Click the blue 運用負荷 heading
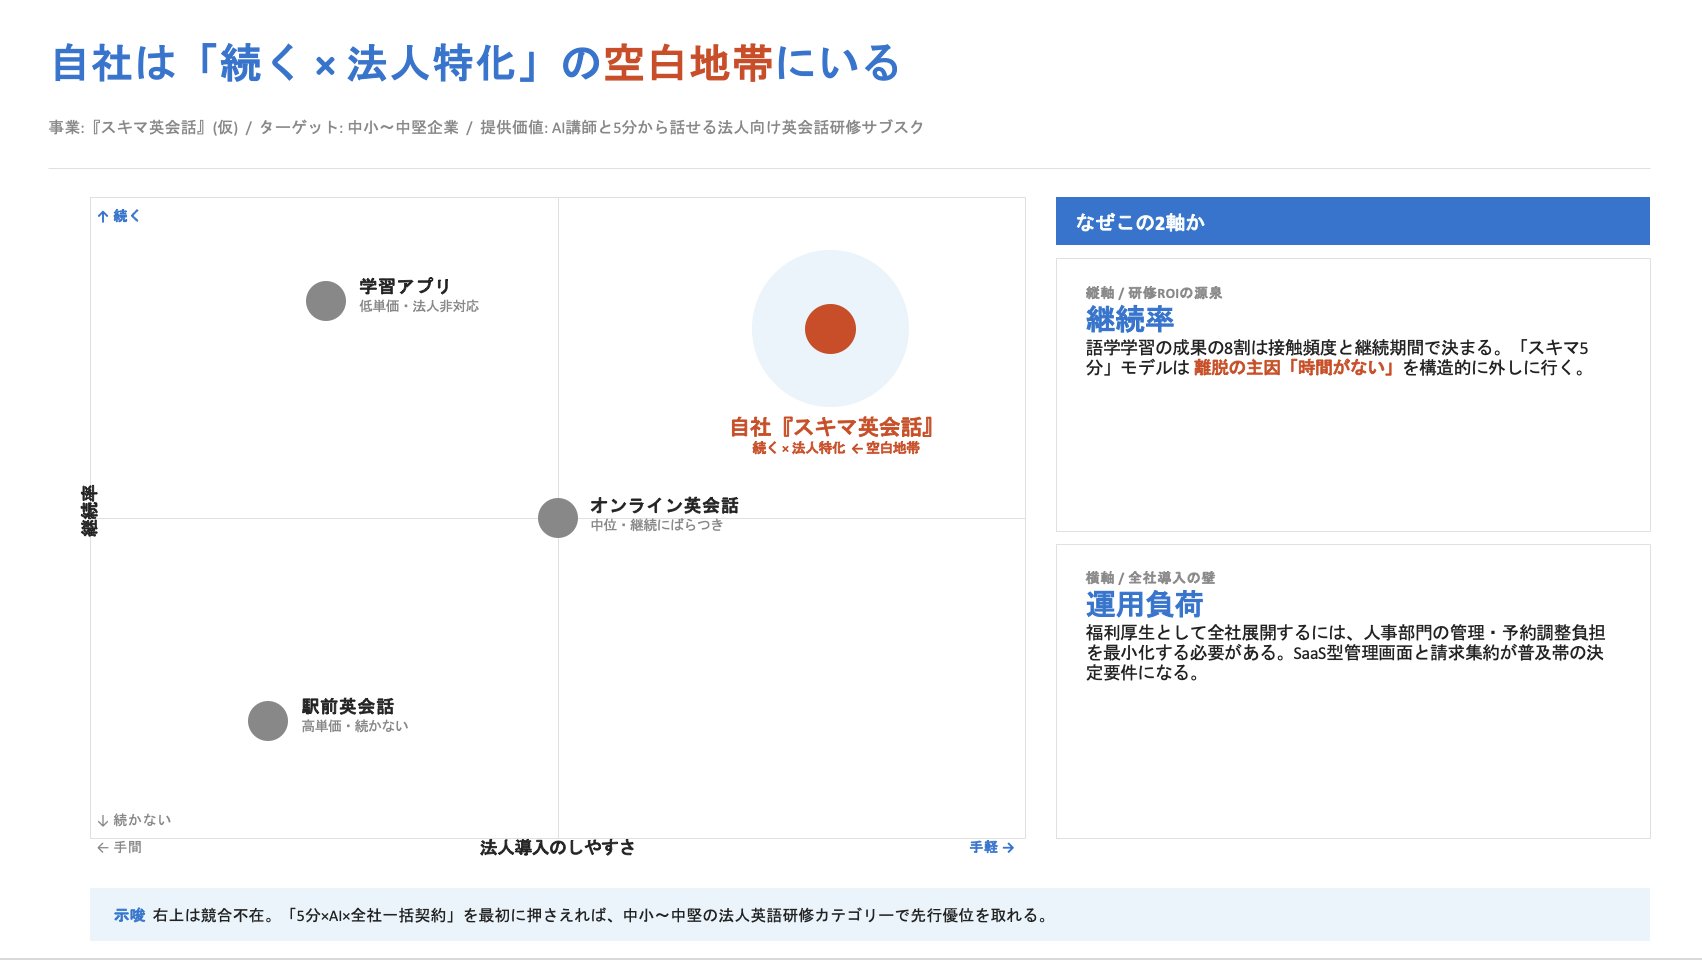The width and height of the screenshot is (1702, 960). (1145, 605)
